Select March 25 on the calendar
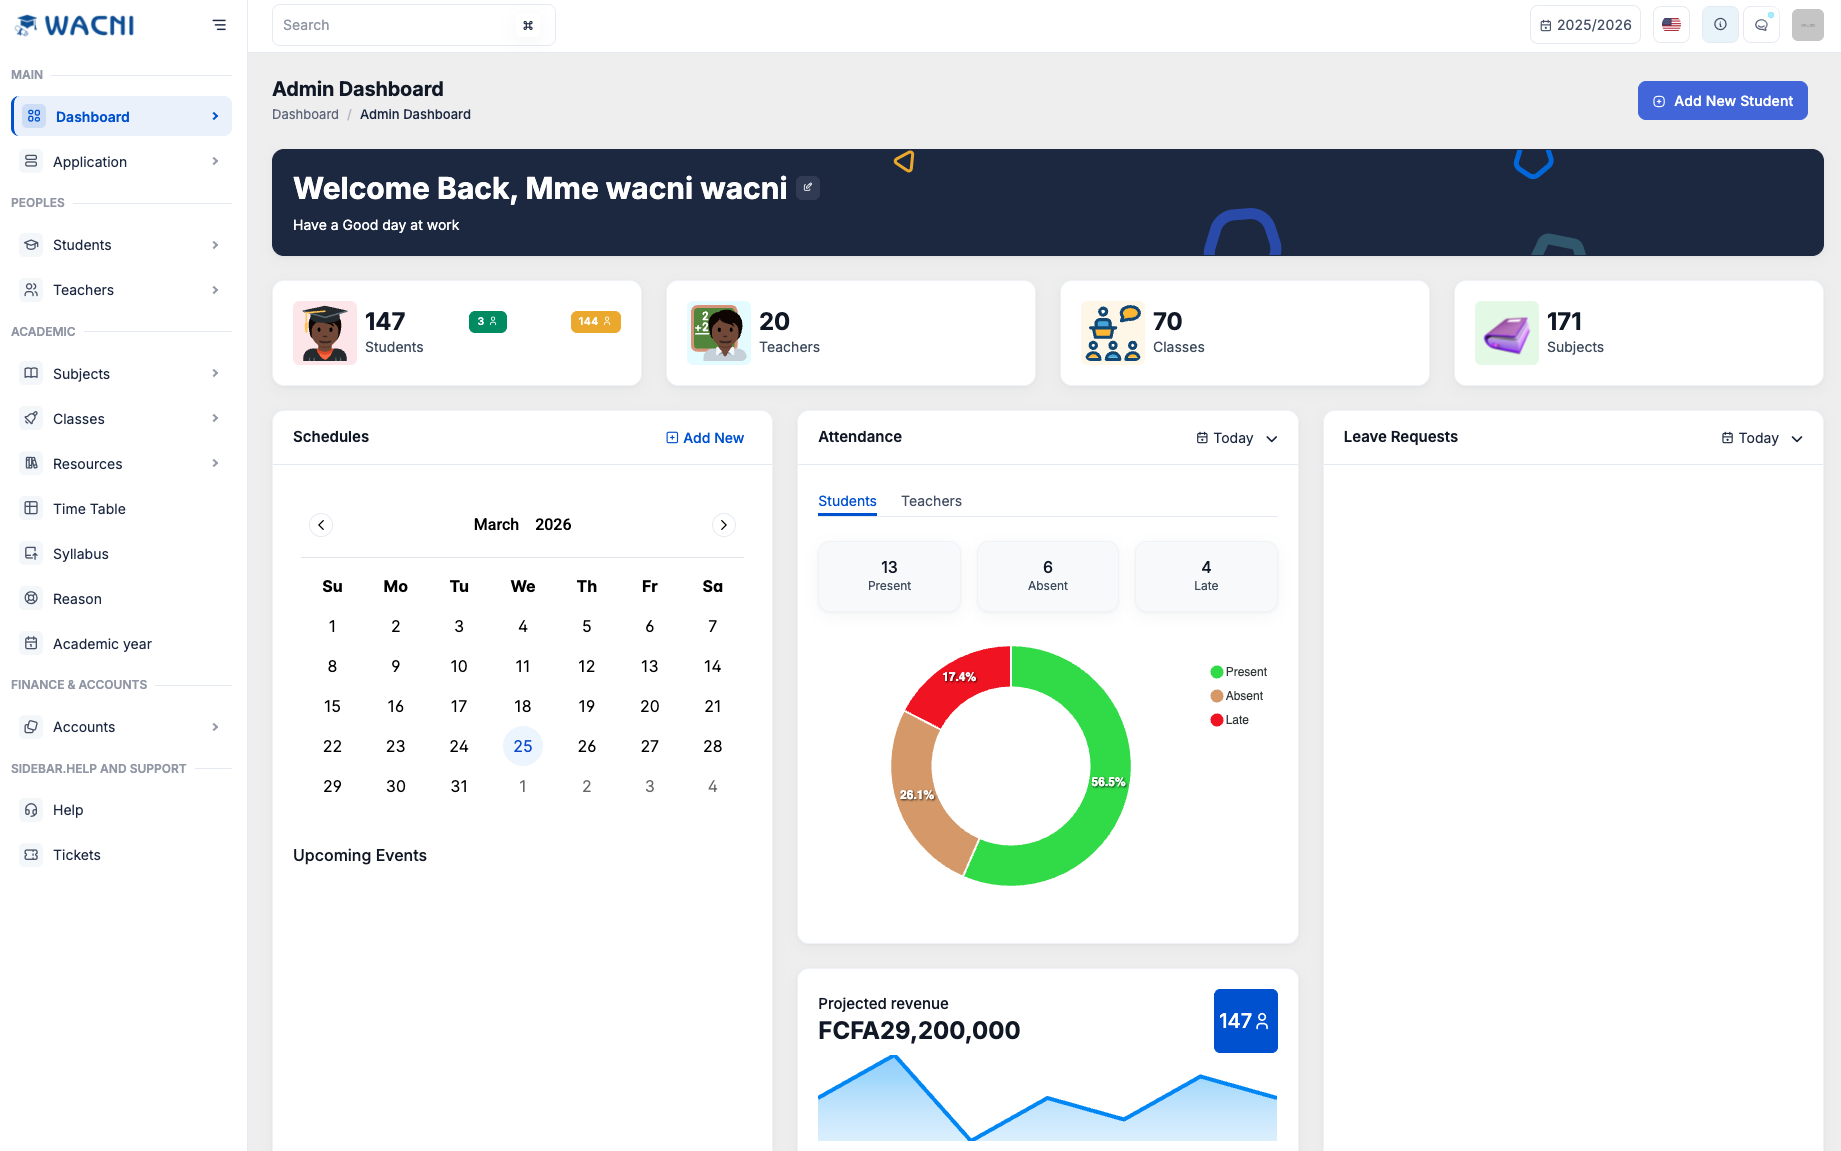This screenshot has height=1151, width=1841. pos(522,745)
